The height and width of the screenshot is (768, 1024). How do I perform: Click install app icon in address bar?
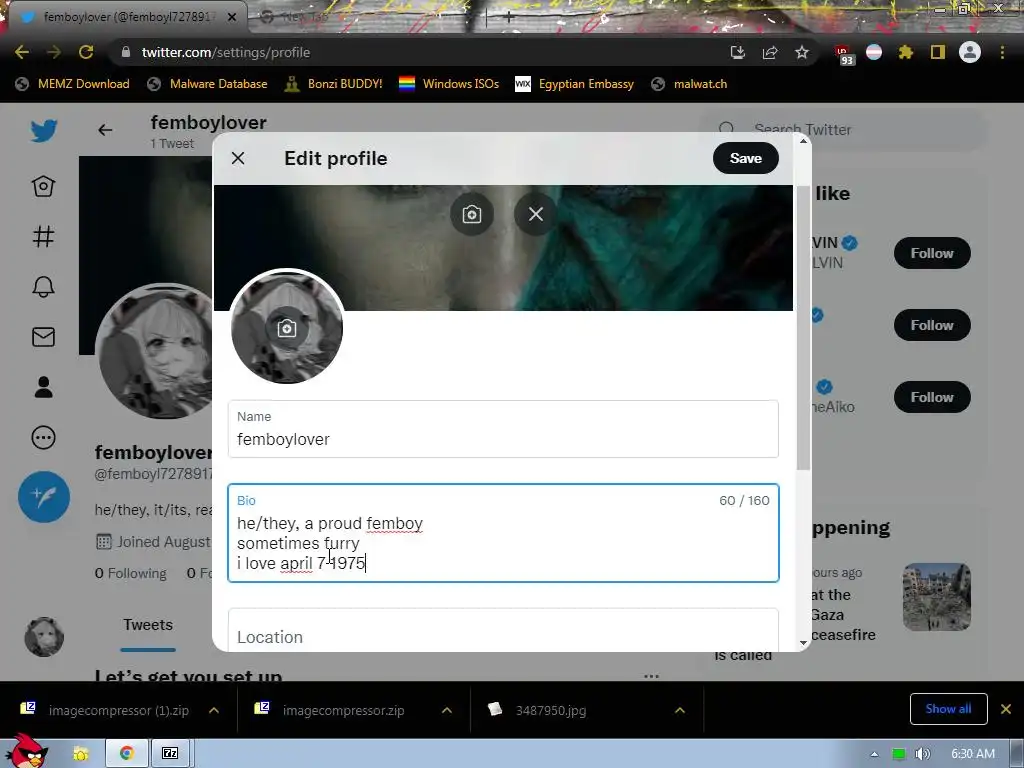(737, 52)
